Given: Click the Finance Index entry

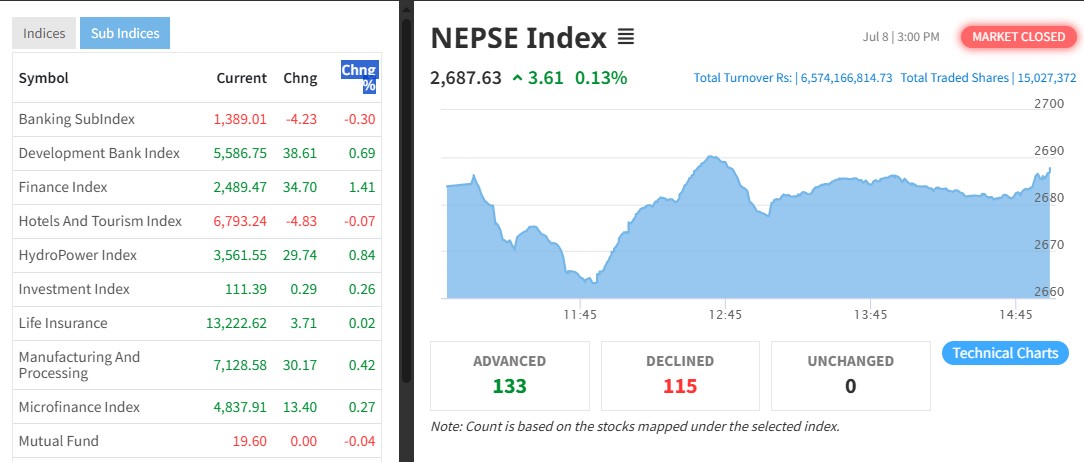Looking at the screenshot, I should point(63,187).
